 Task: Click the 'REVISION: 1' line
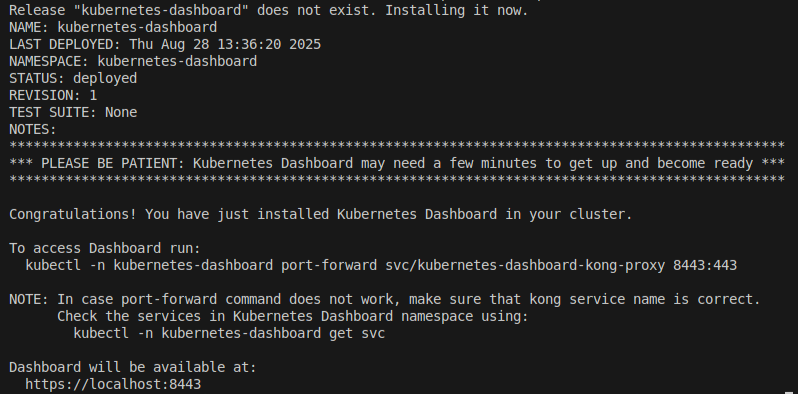[53, 95]
